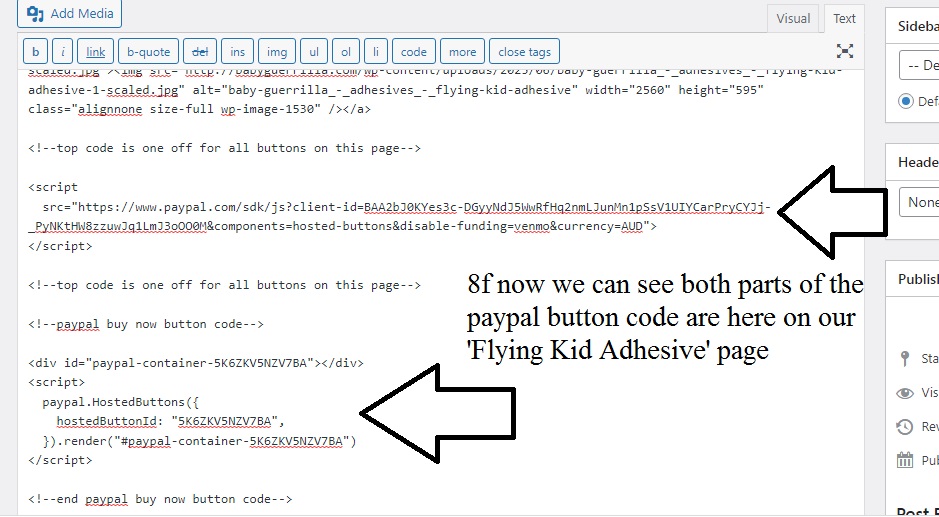Insert code tag with code button

click(x=414, y=52)
